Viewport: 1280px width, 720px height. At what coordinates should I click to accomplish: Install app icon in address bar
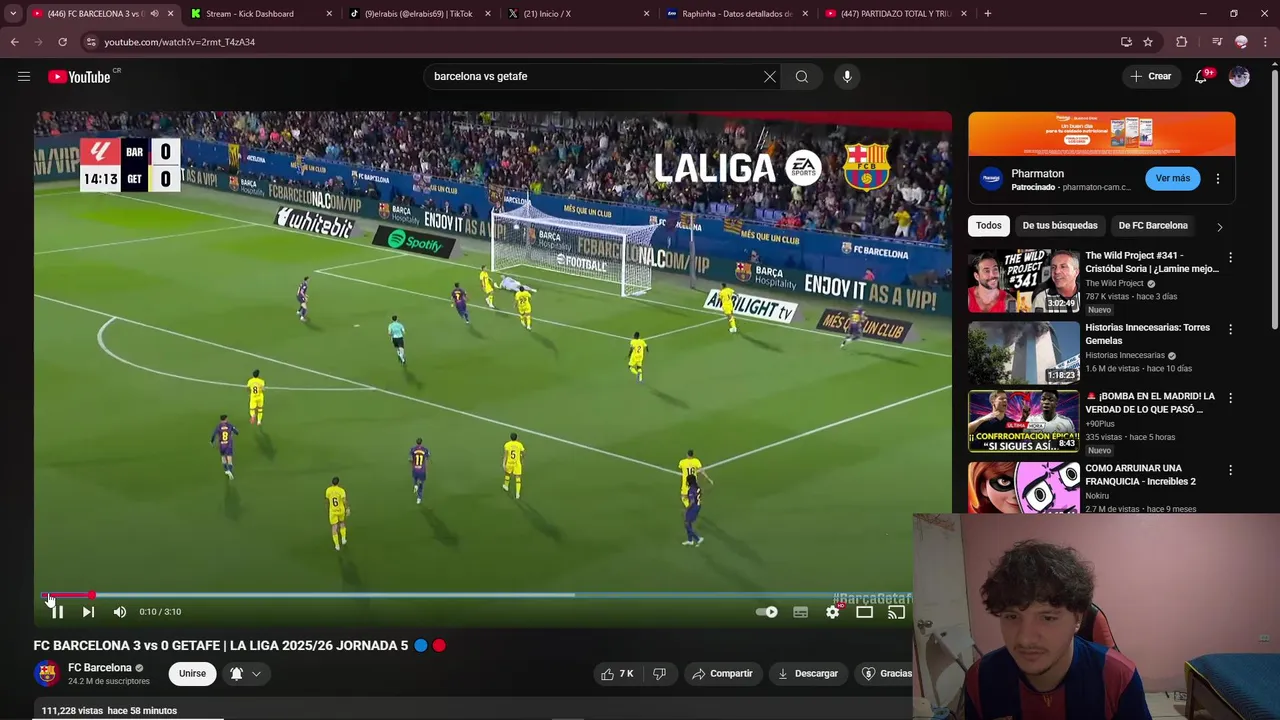click(x=1126, y=42)
